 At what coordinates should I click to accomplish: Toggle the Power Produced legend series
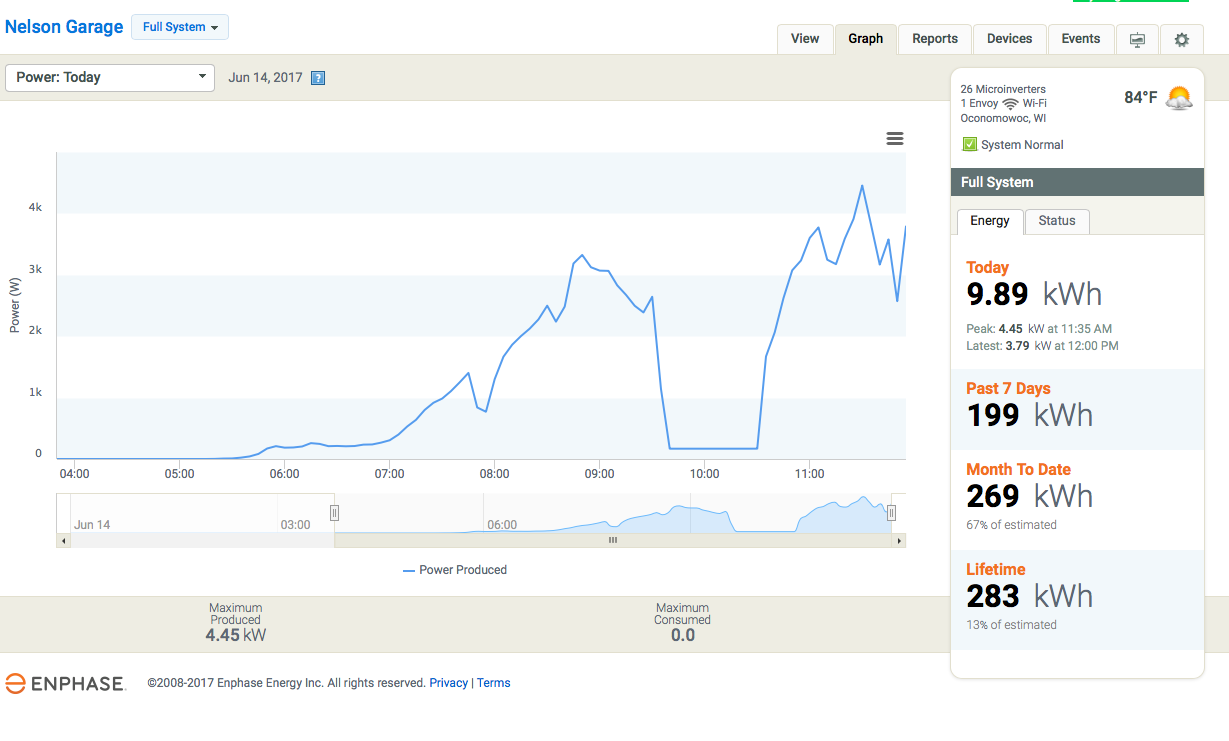tap(455, 570)
